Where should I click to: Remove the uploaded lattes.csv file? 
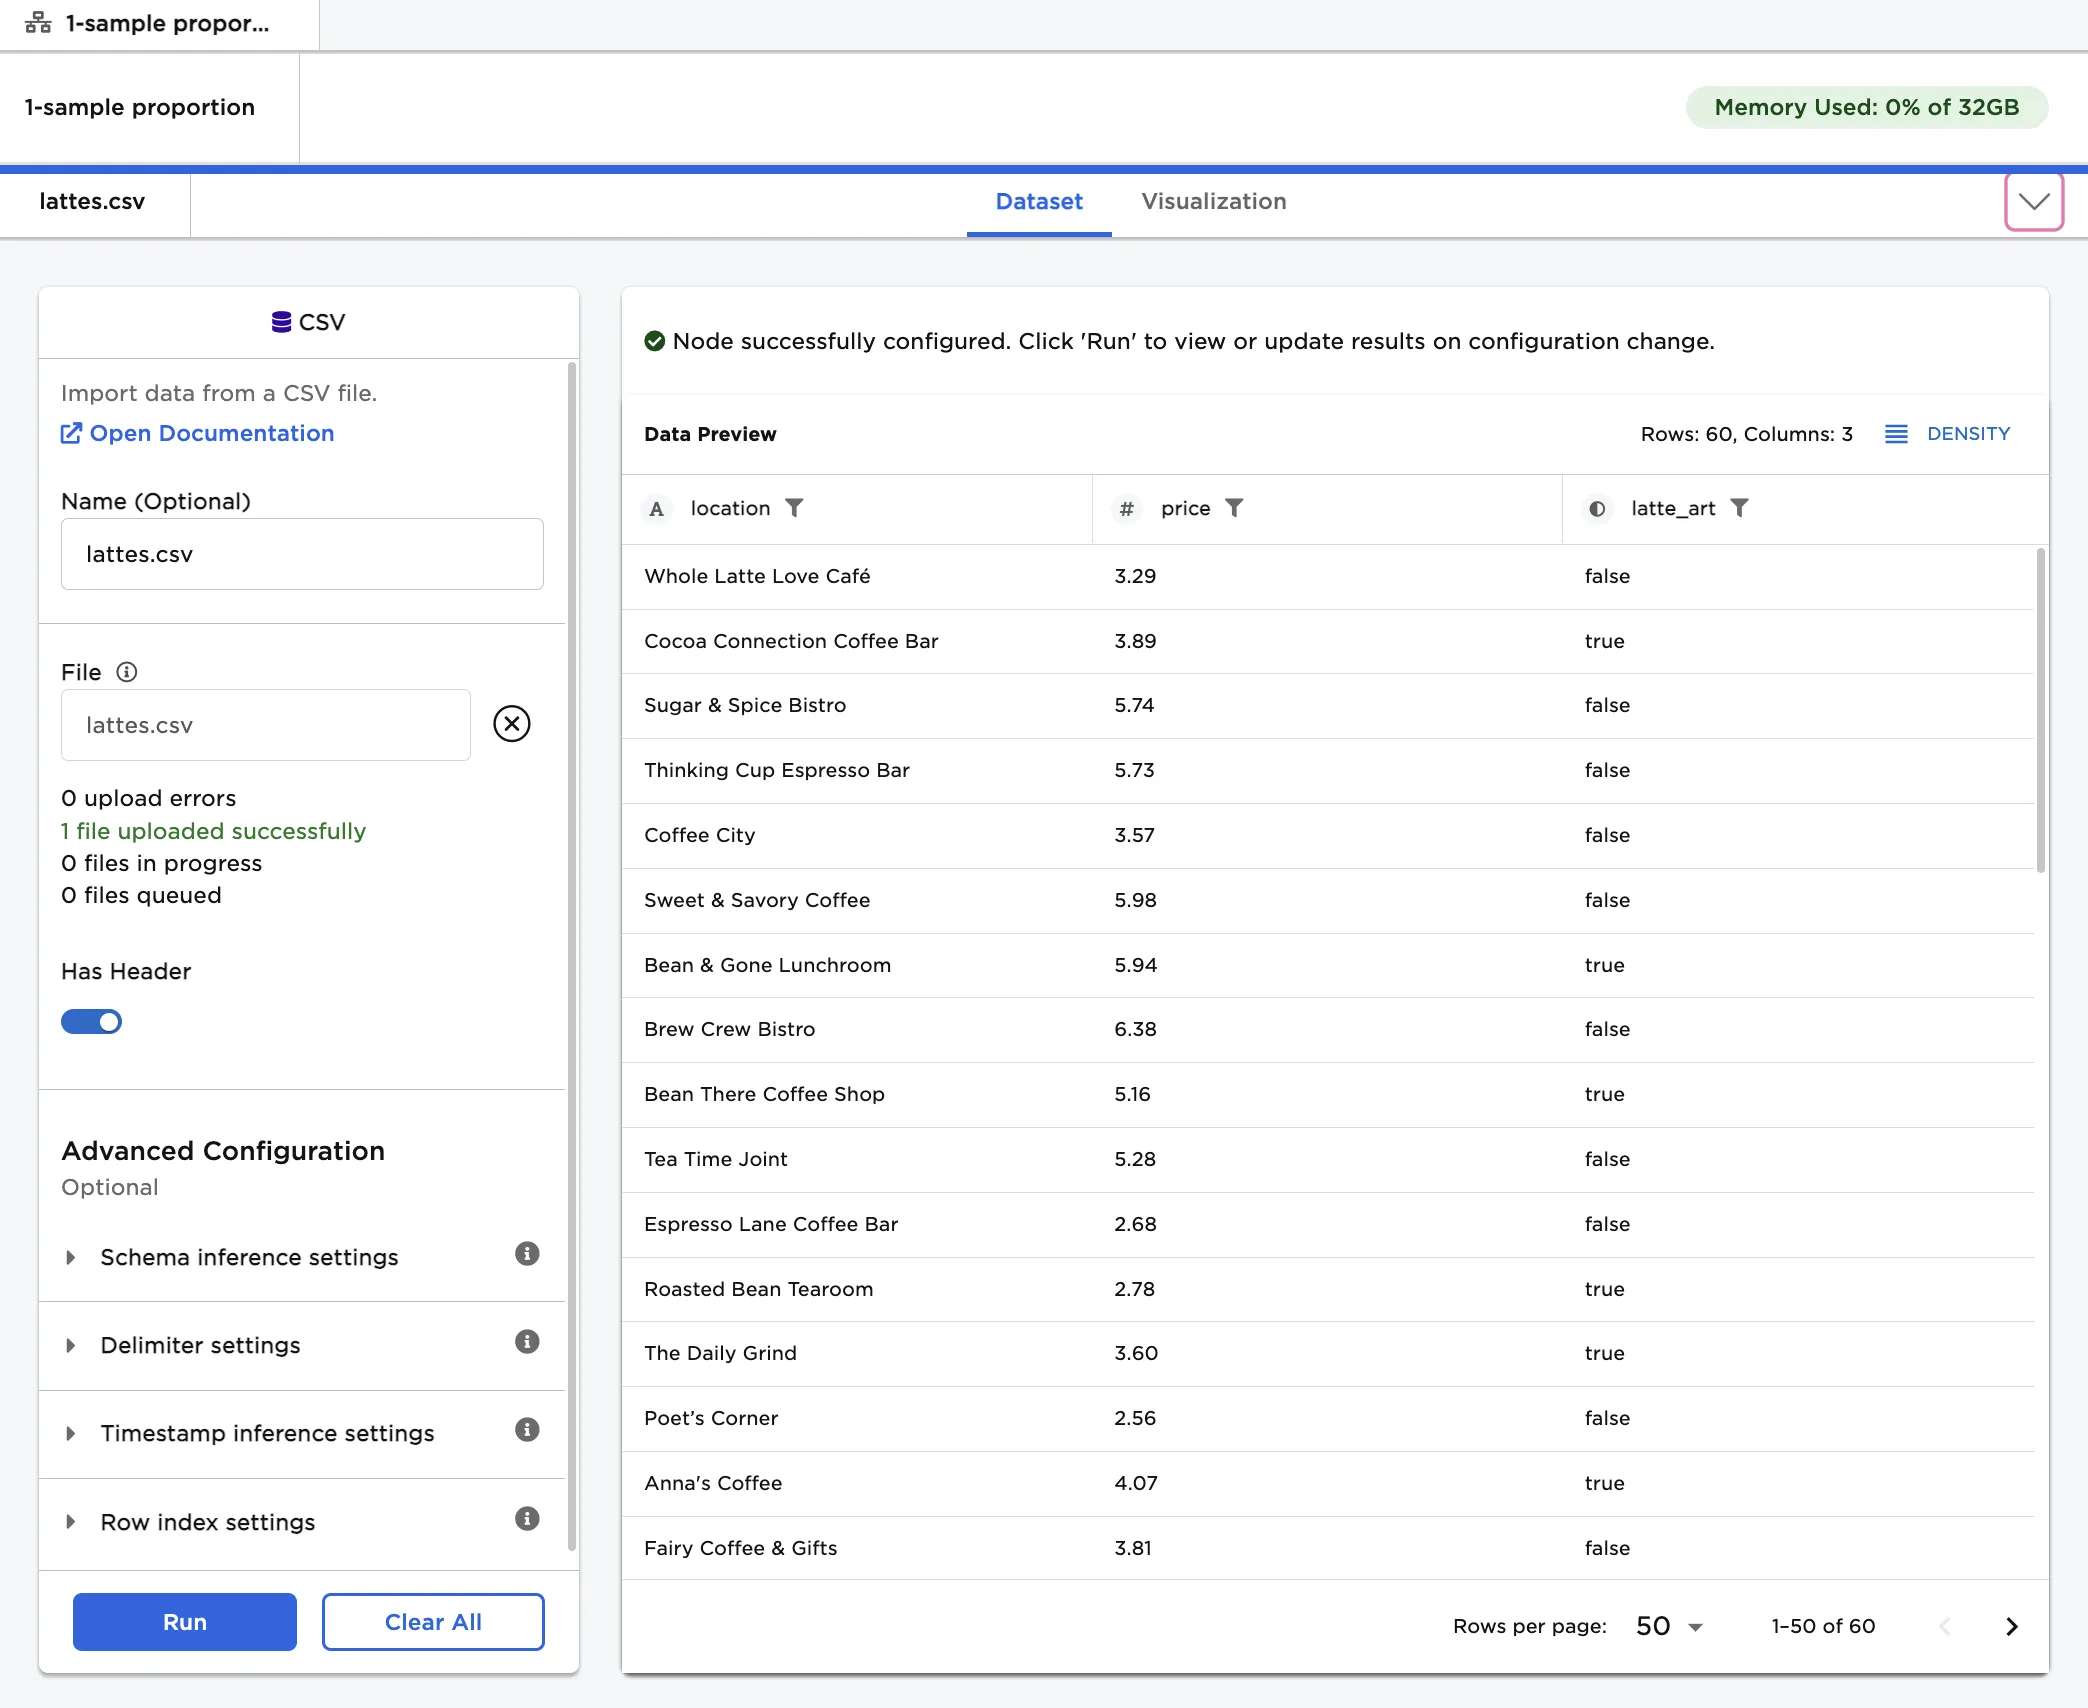point(511,724)
